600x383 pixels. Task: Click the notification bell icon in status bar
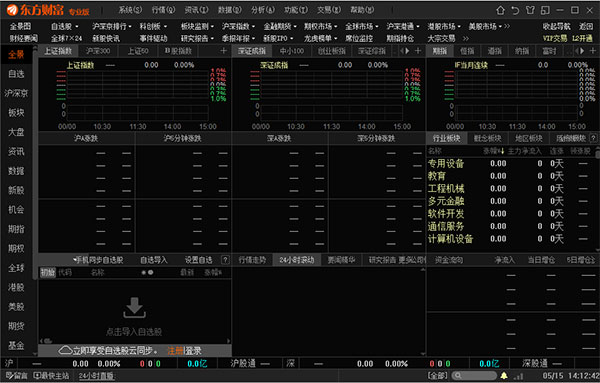504,375
